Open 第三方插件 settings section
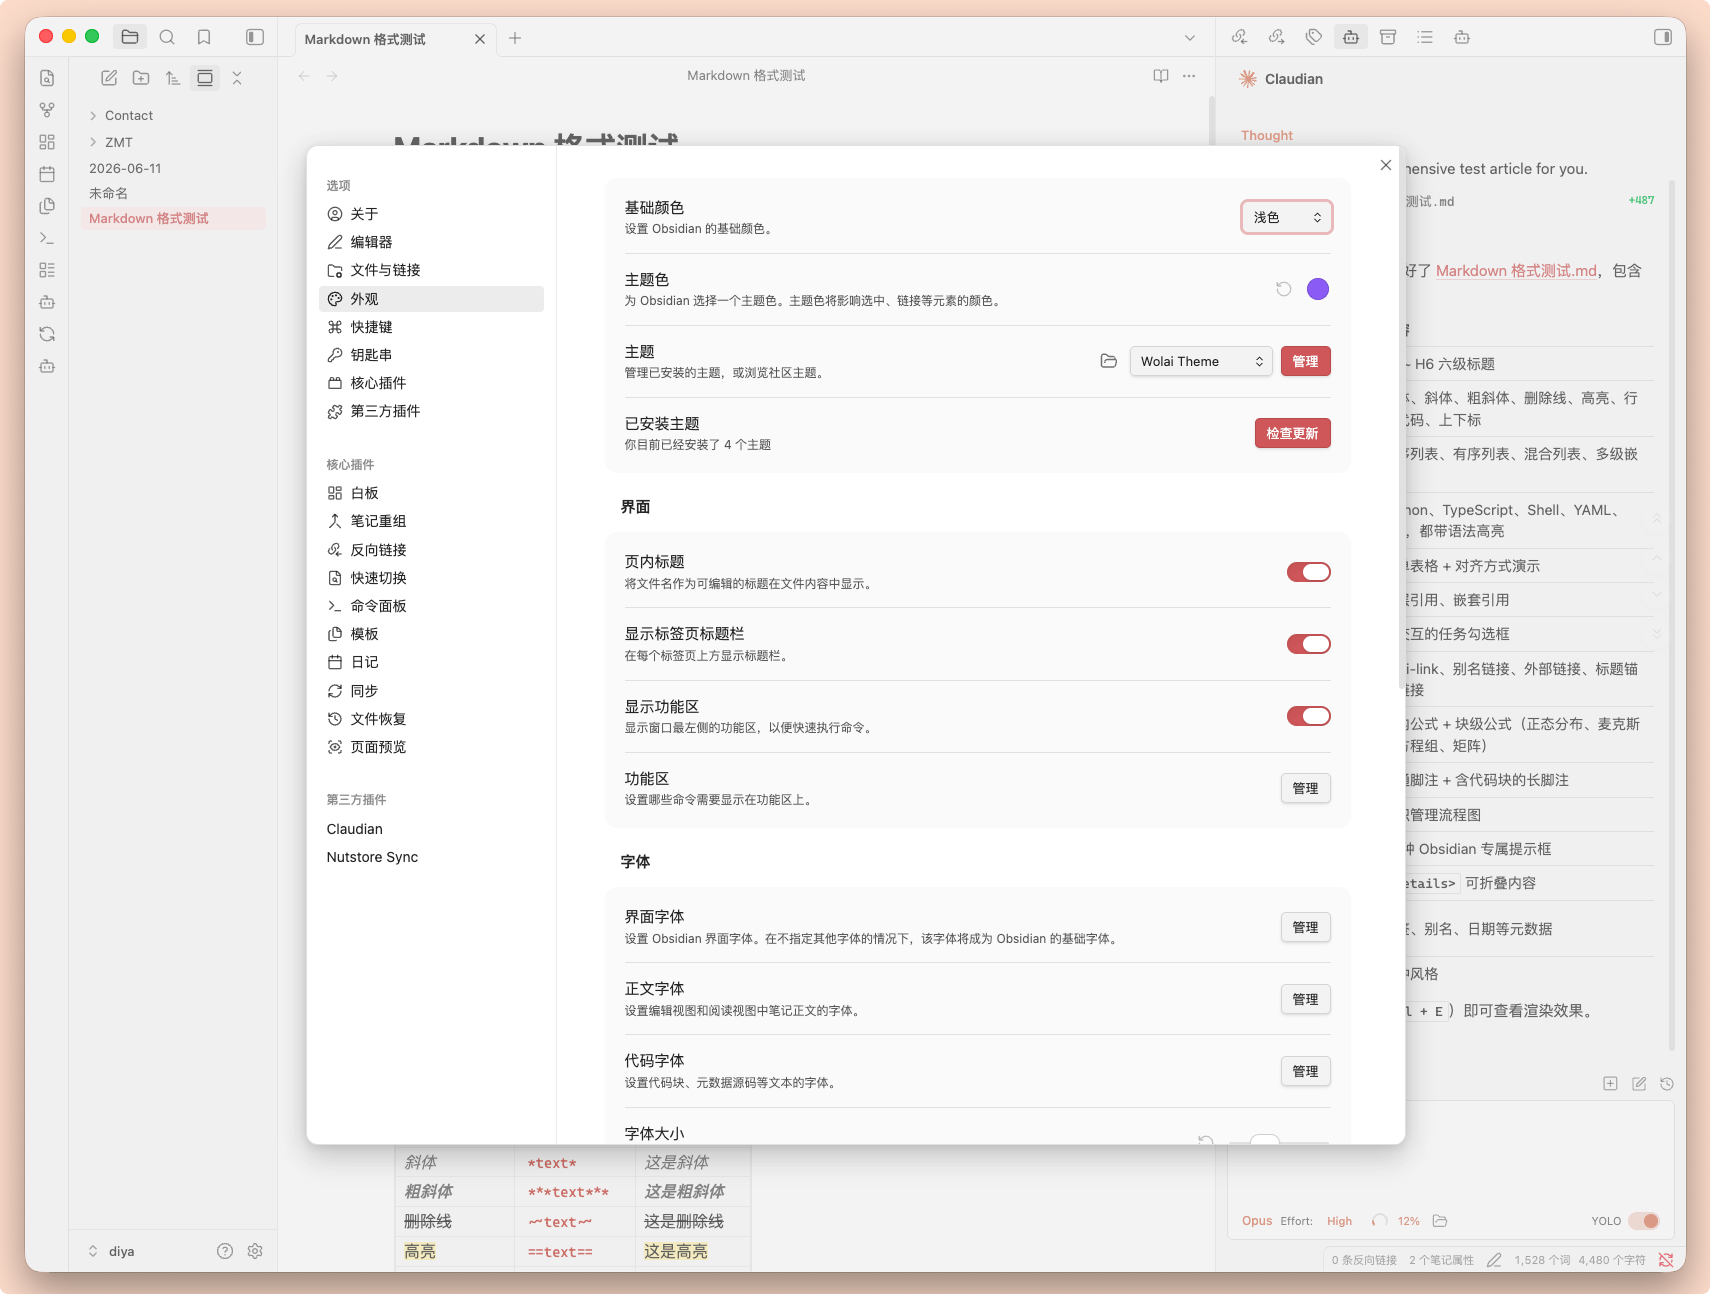1710x1294 pixels. 431,411
